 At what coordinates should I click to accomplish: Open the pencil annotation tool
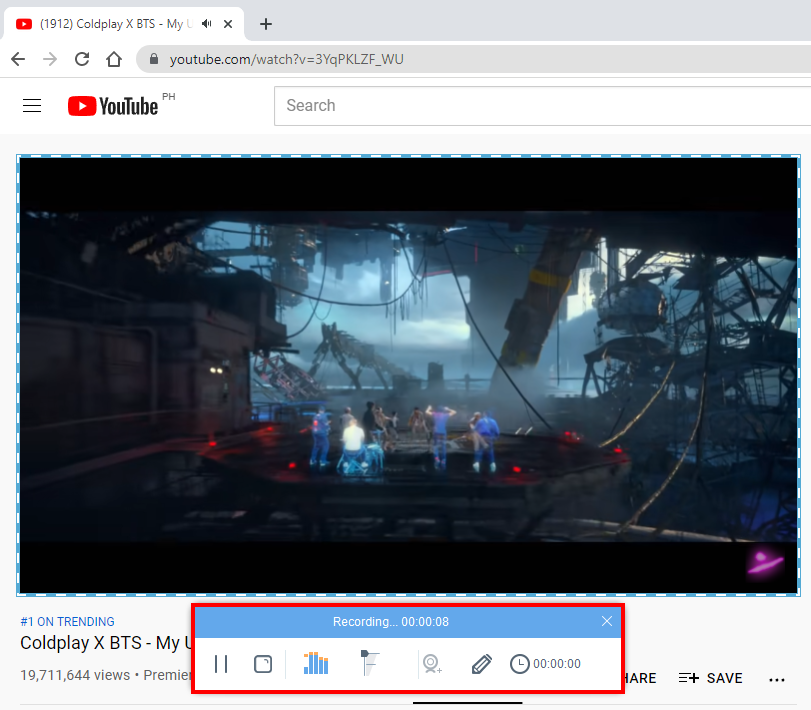[x=482, y=664]
